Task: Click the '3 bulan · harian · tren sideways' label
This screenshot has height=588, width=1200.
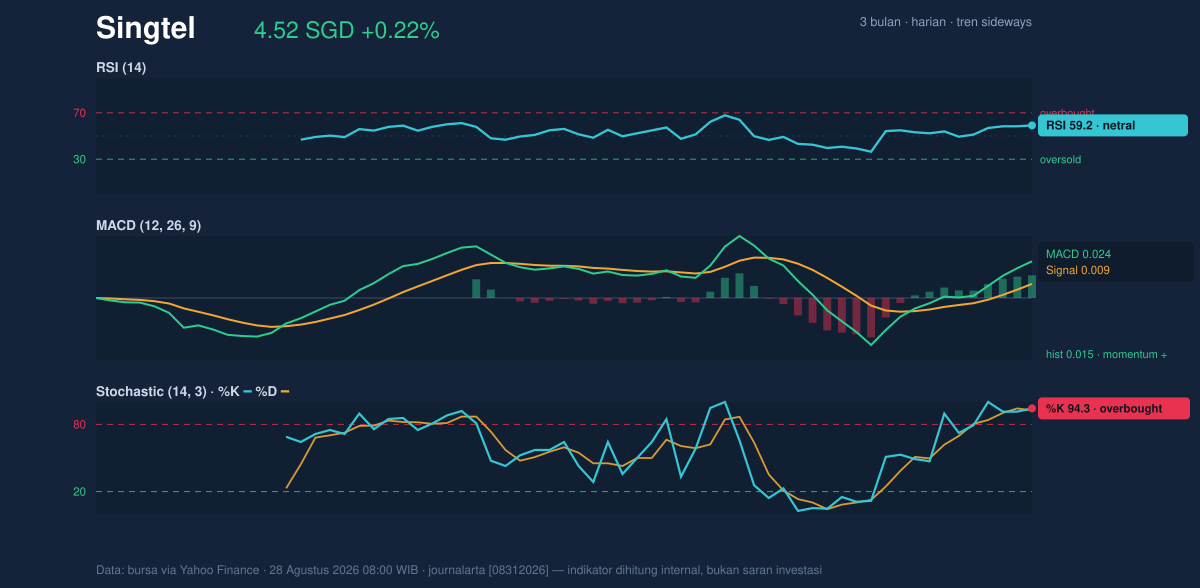Action: 945,22
